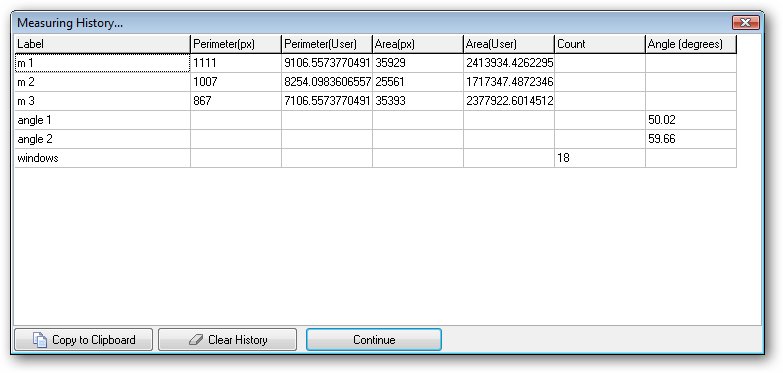
Task: Select the 'm 1' label cell
Action: click(x=102, y=63)
